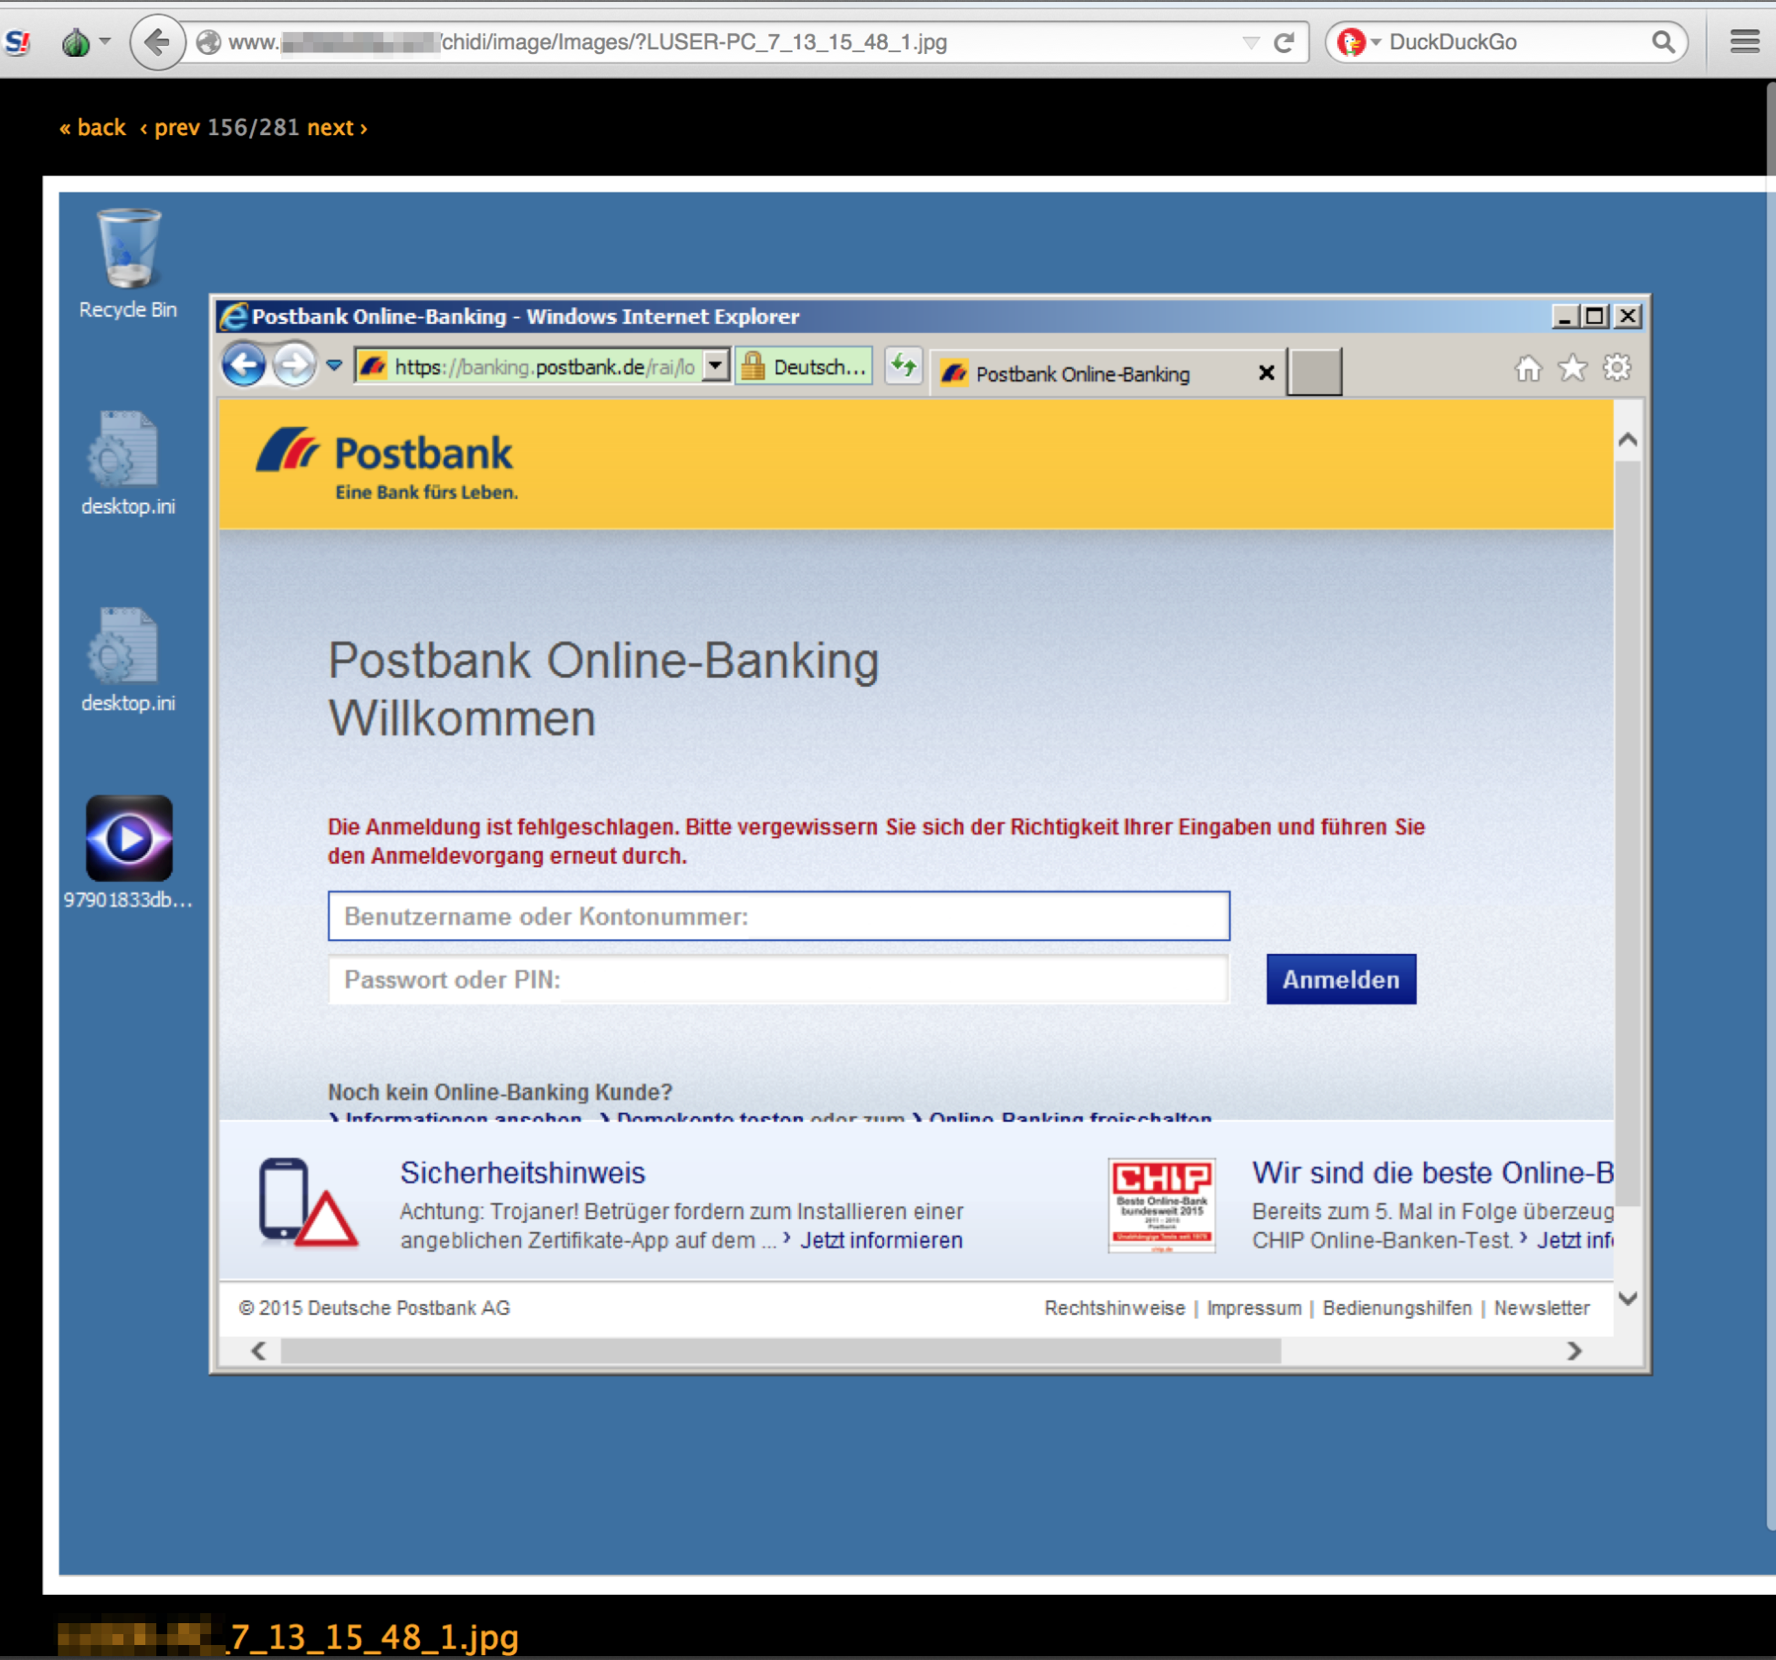The width and height of the screenshot is (1776, 1660).
Task: Close the Postbank Online-Banking tab
Action: pyautogui.click(x=1266, y=373)
